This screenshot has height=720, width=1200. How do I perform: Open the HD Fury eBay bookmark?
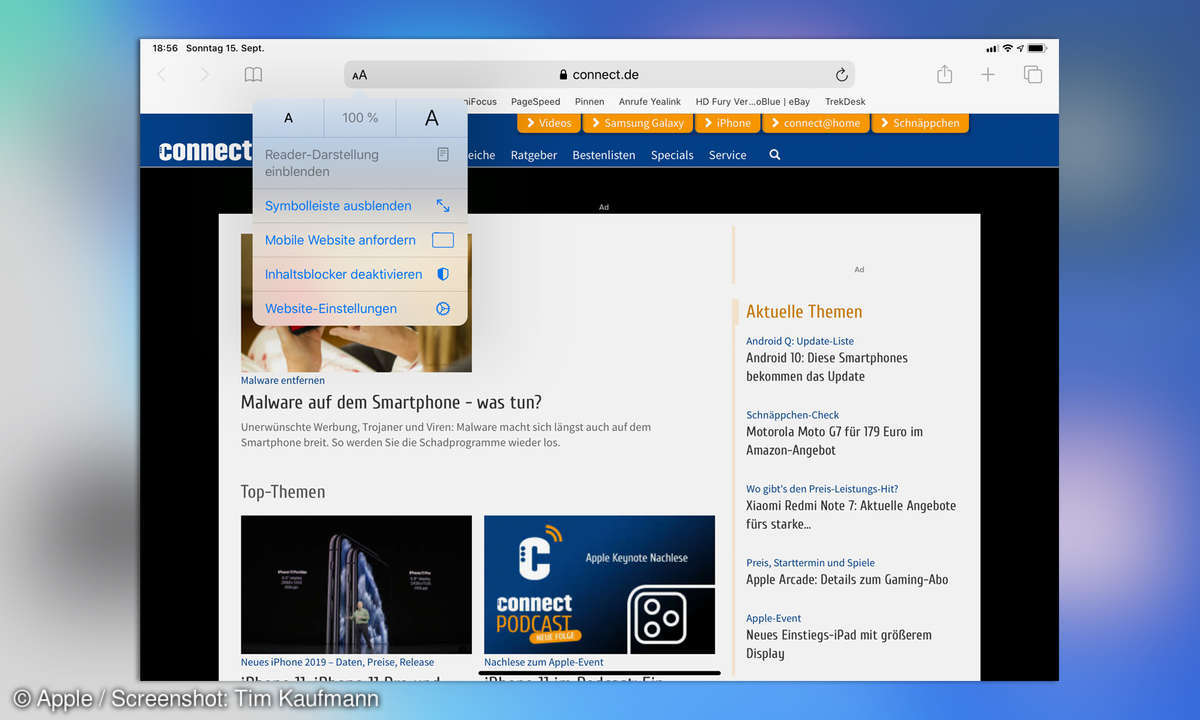753,102
